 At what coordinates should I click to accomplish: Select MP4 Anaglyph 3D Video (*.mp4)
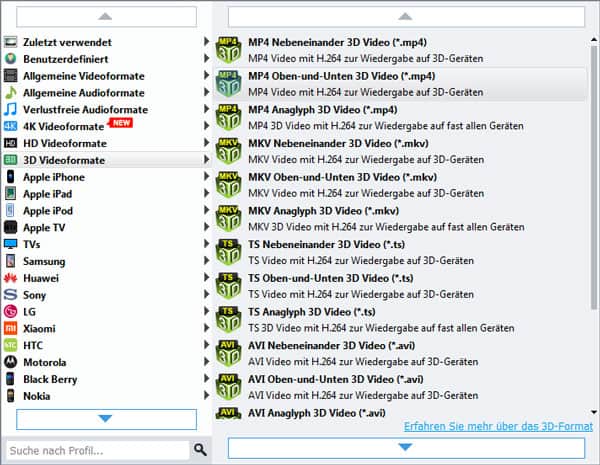(x=400, y=117)
